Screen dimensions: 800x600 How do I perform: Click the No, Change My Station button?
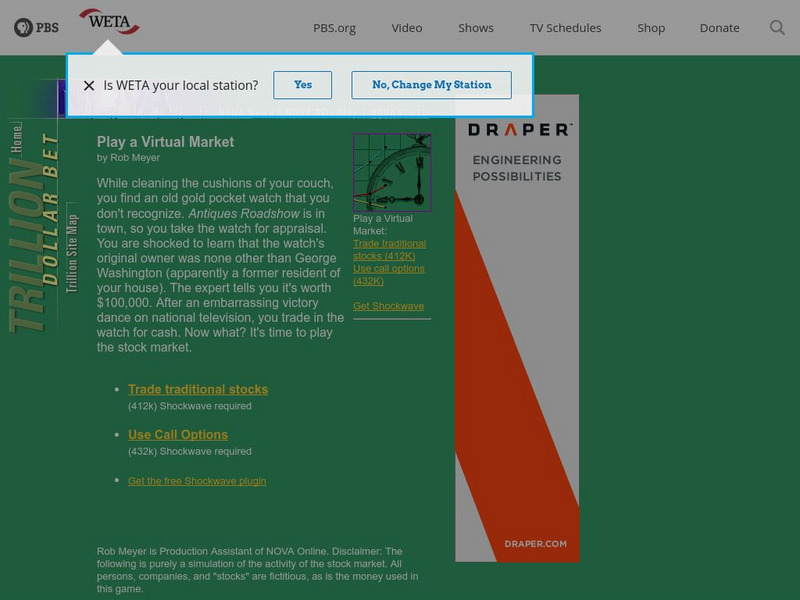[430, 85]
